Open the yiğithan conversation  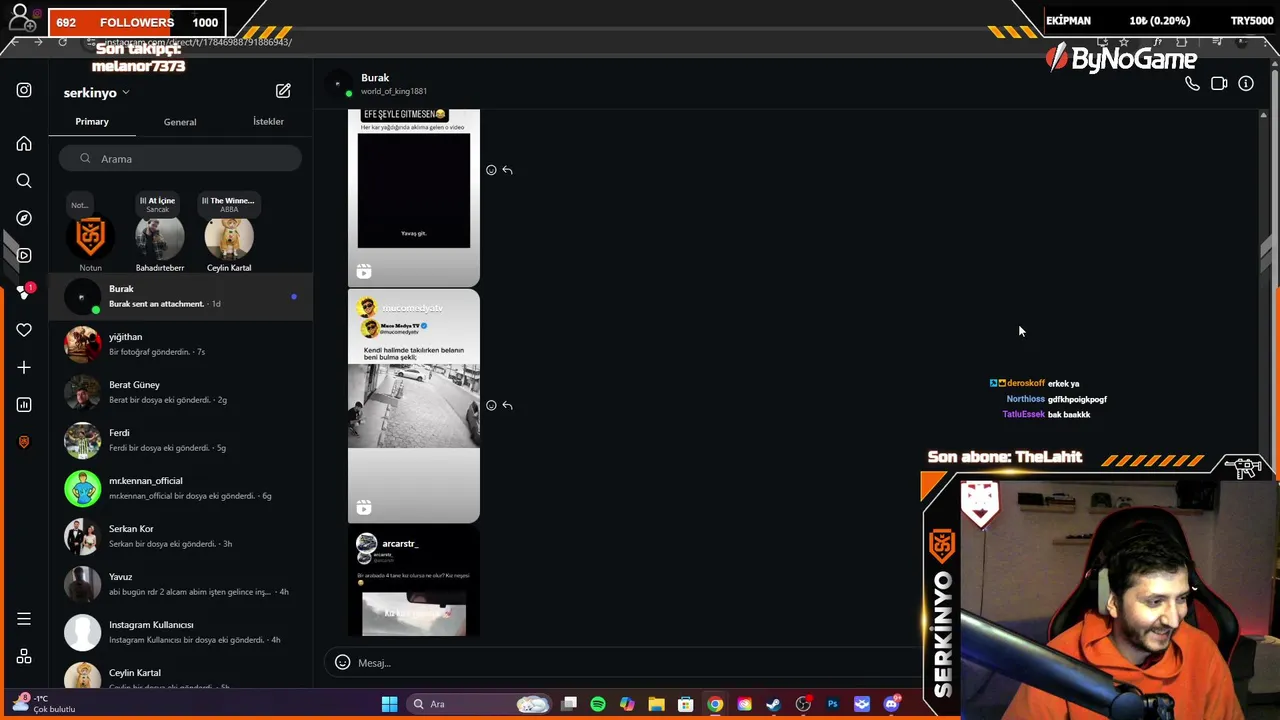tap(180, 345)
